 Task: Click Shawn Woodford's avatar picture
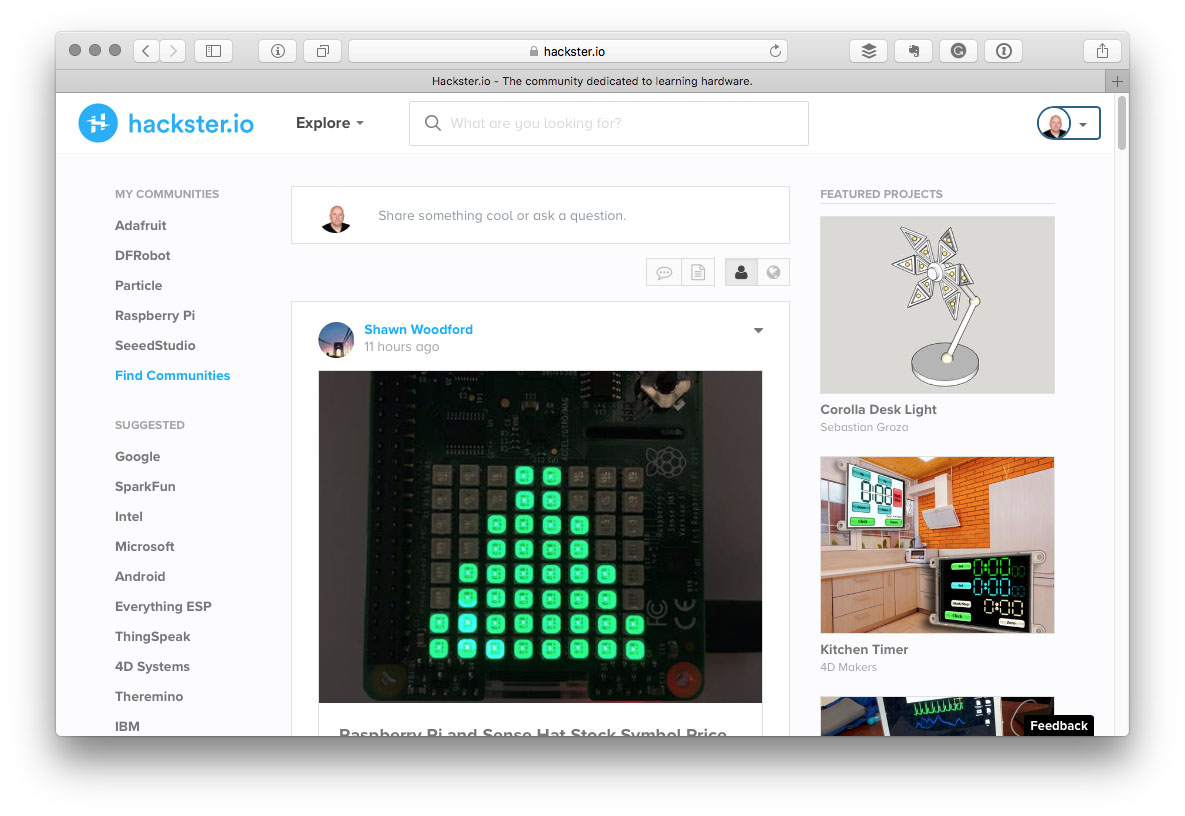(336, 339)
